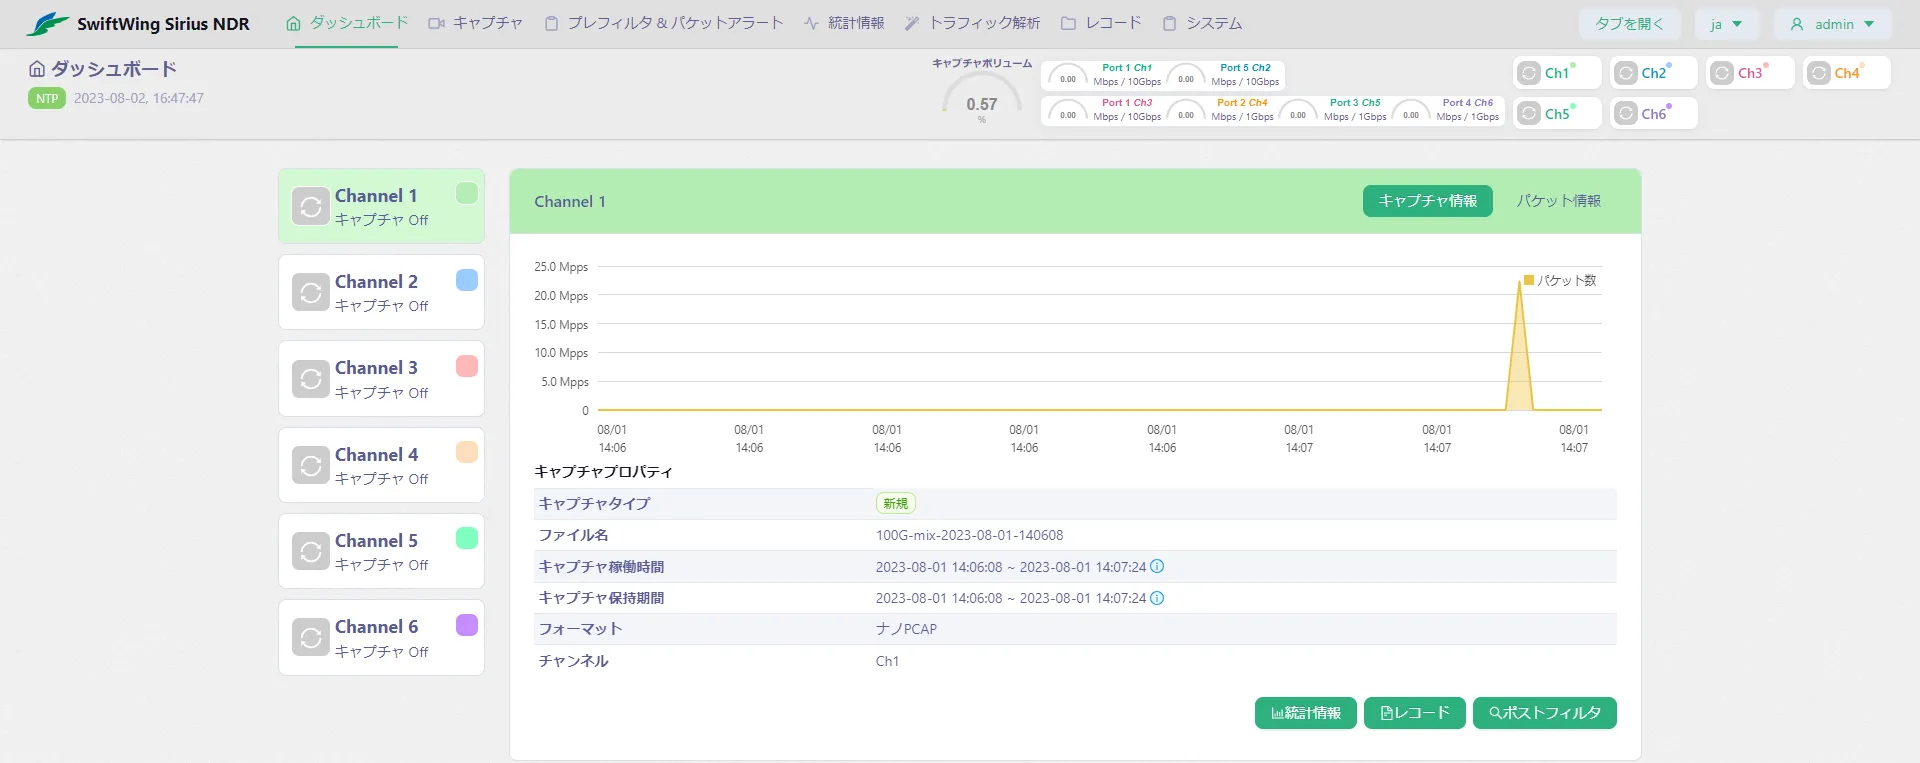The image size is (1920, 763).
Task: Click the Channel 2 blue color swatch
Action: 467,280
